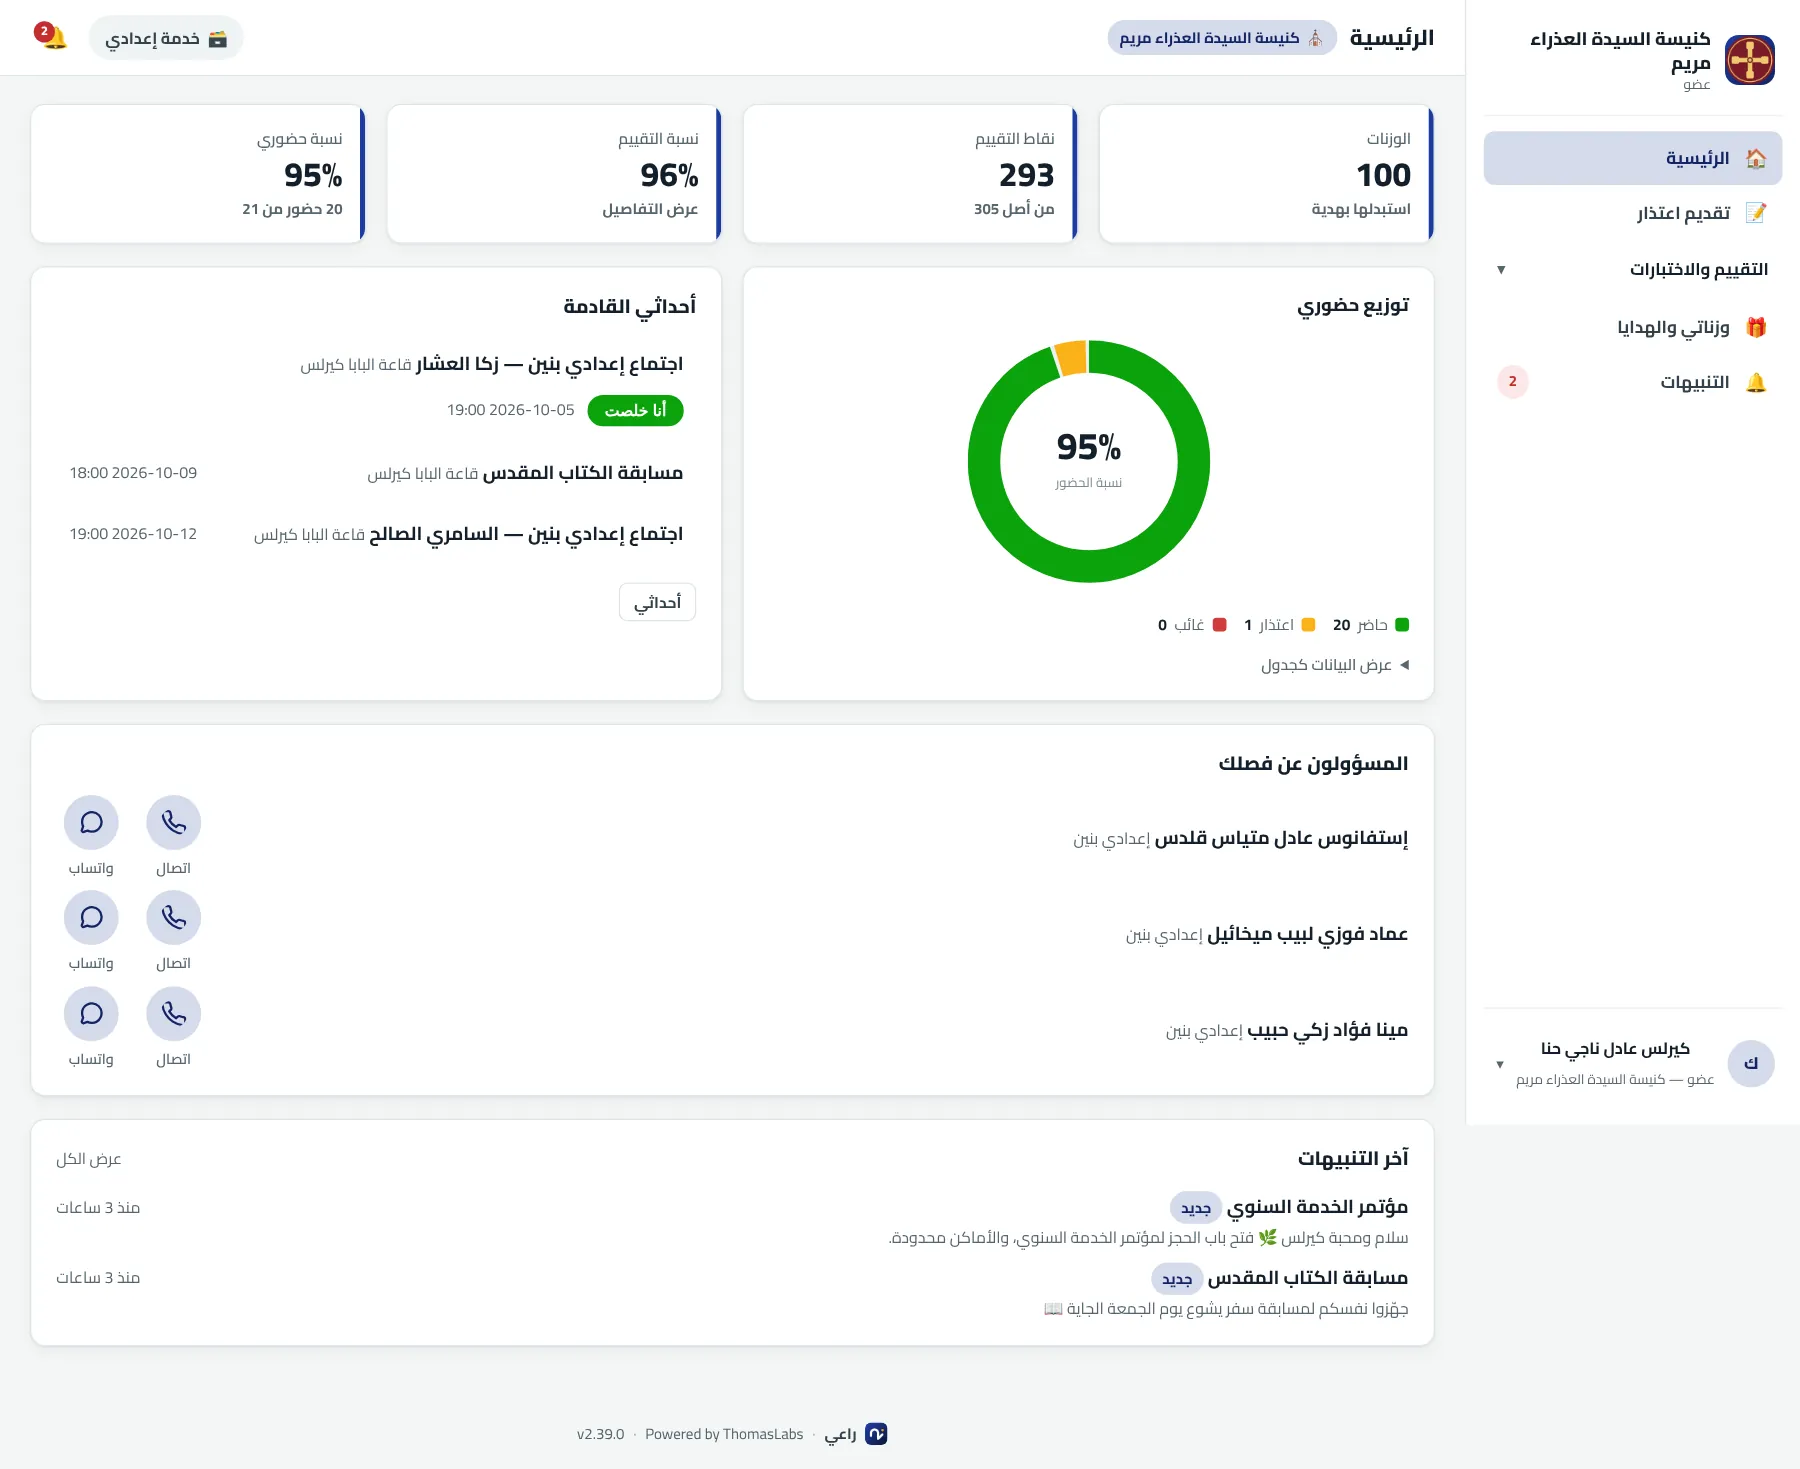Open the تقديم اعتذار sidebar item
This screenshot has height=1469, width=1800.
(1633, 213)
